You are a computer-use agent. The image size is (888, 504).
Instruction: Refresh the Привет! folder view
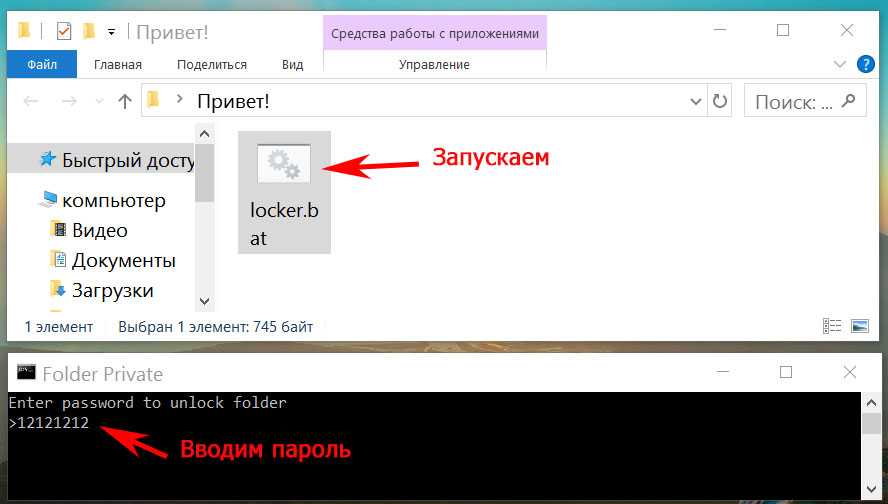(x=719, y=101)
